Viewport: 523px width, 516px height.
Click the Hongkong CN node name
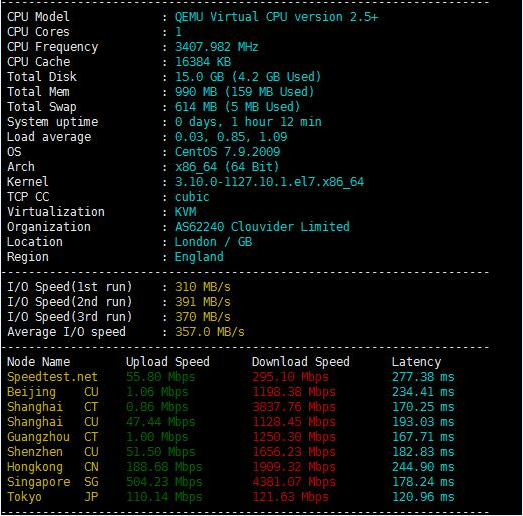tap(53, 467)
